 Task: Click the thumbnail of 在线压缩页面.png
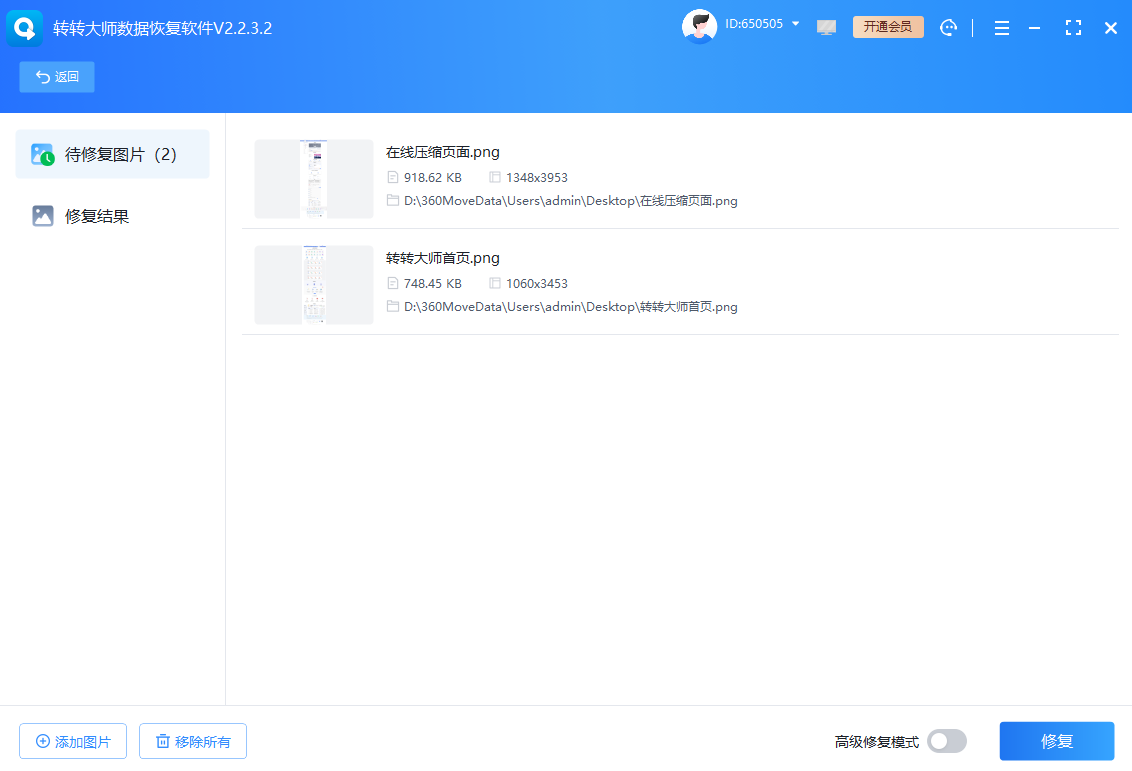313,179
